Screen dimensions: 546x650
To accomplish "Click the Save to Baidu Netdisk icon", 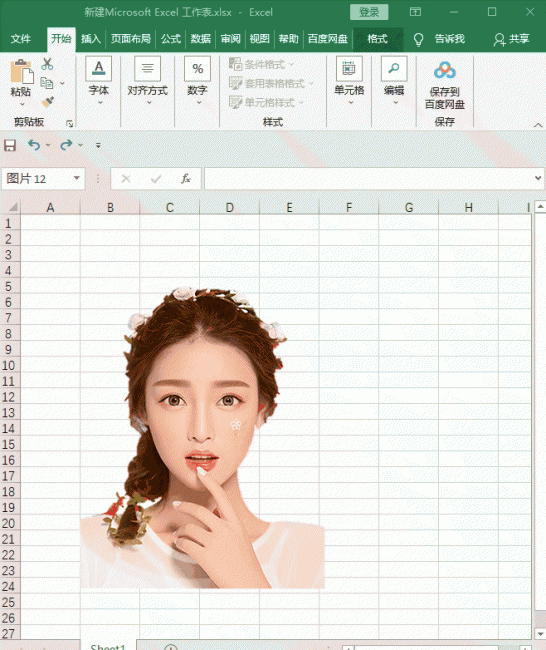I will click(445, 70).
